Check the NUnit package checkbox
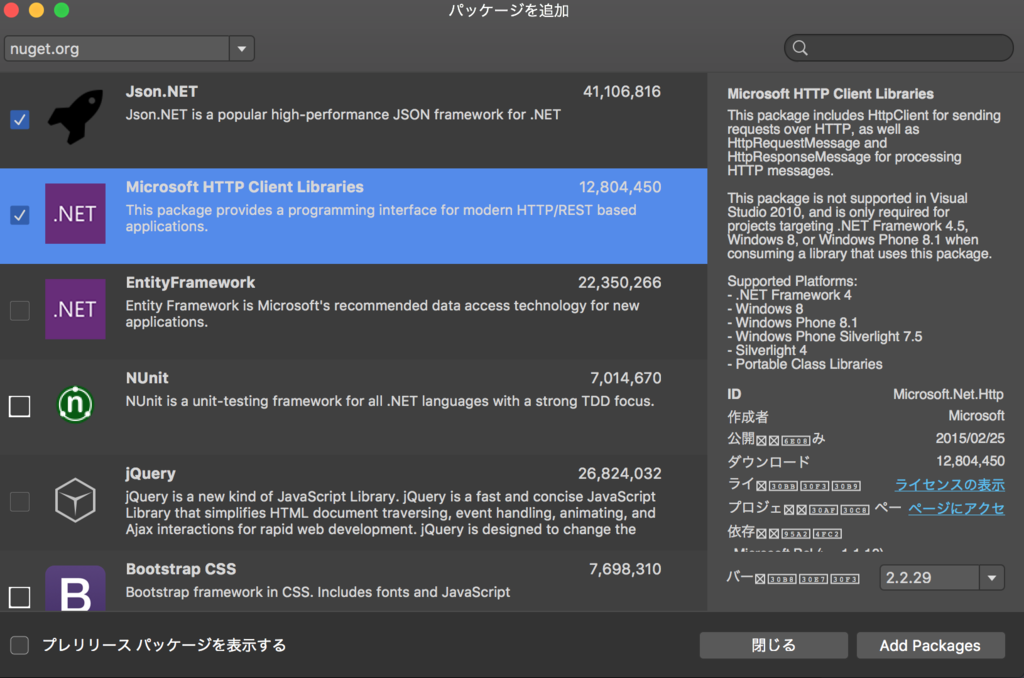Viewport: 1024px width, 678px height. point(20,406)
